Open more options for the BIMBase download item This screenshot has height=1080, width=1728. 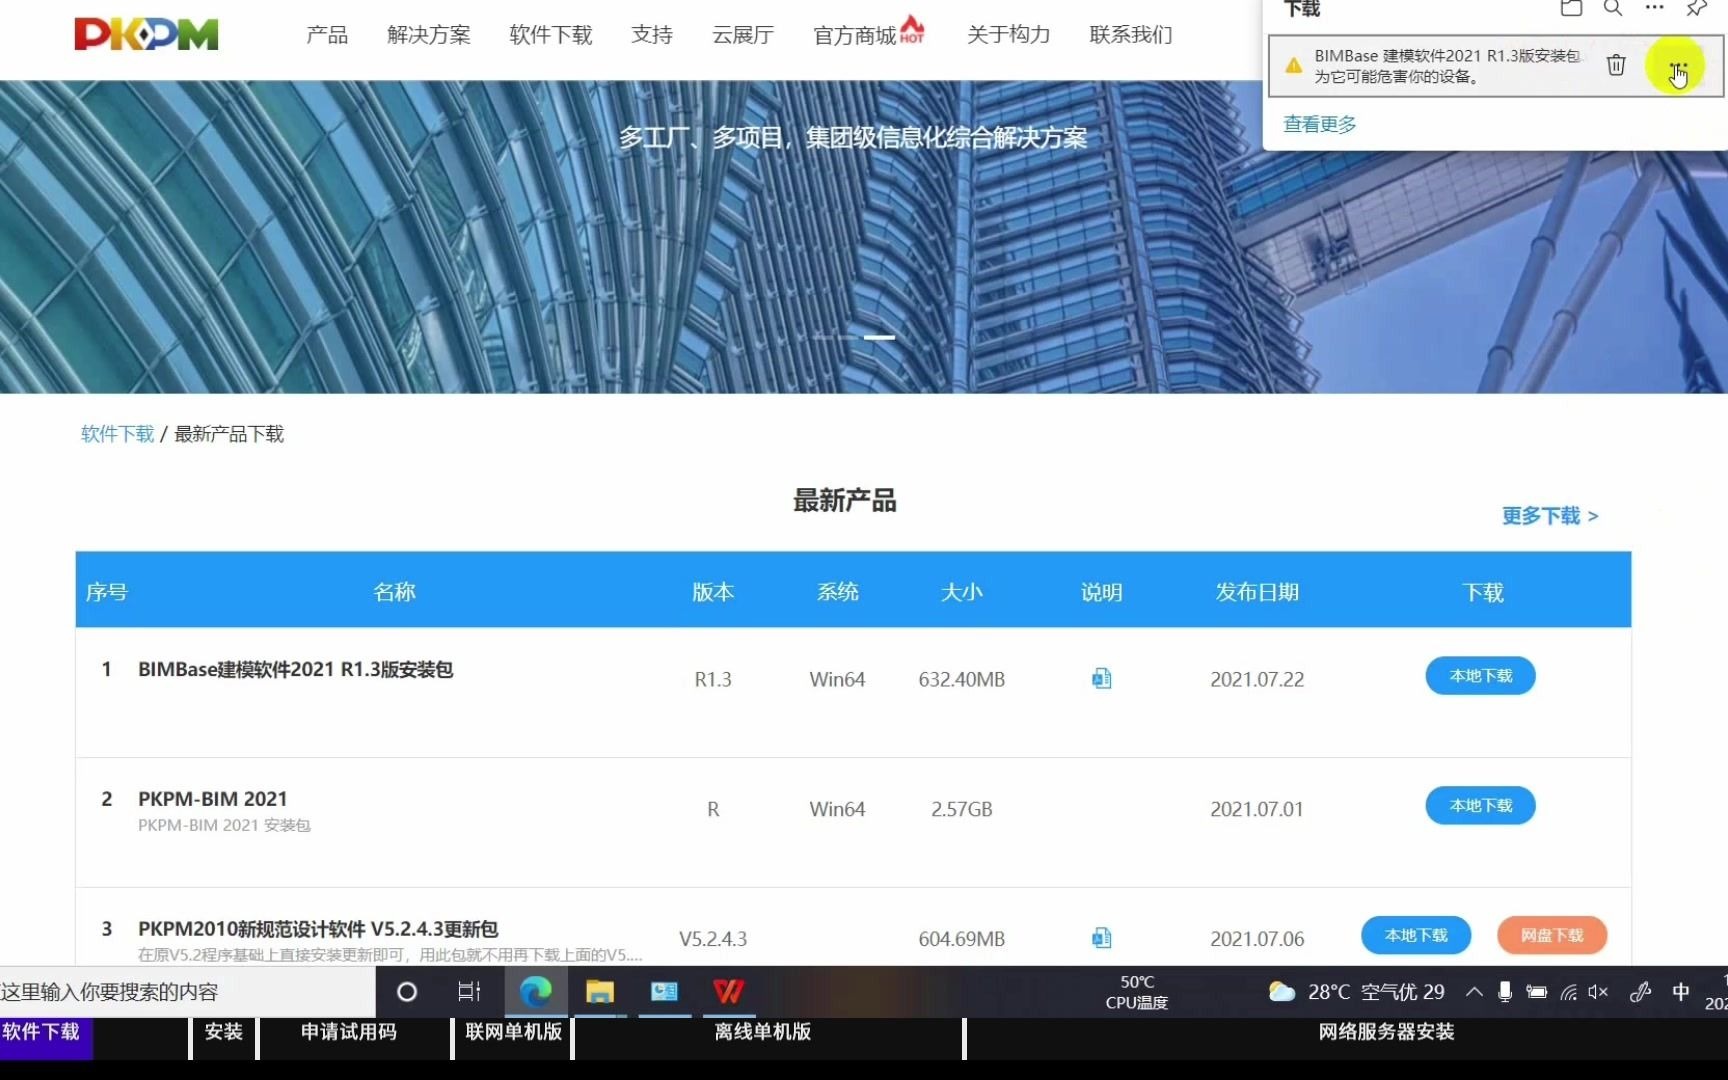tap(1678, 66)
